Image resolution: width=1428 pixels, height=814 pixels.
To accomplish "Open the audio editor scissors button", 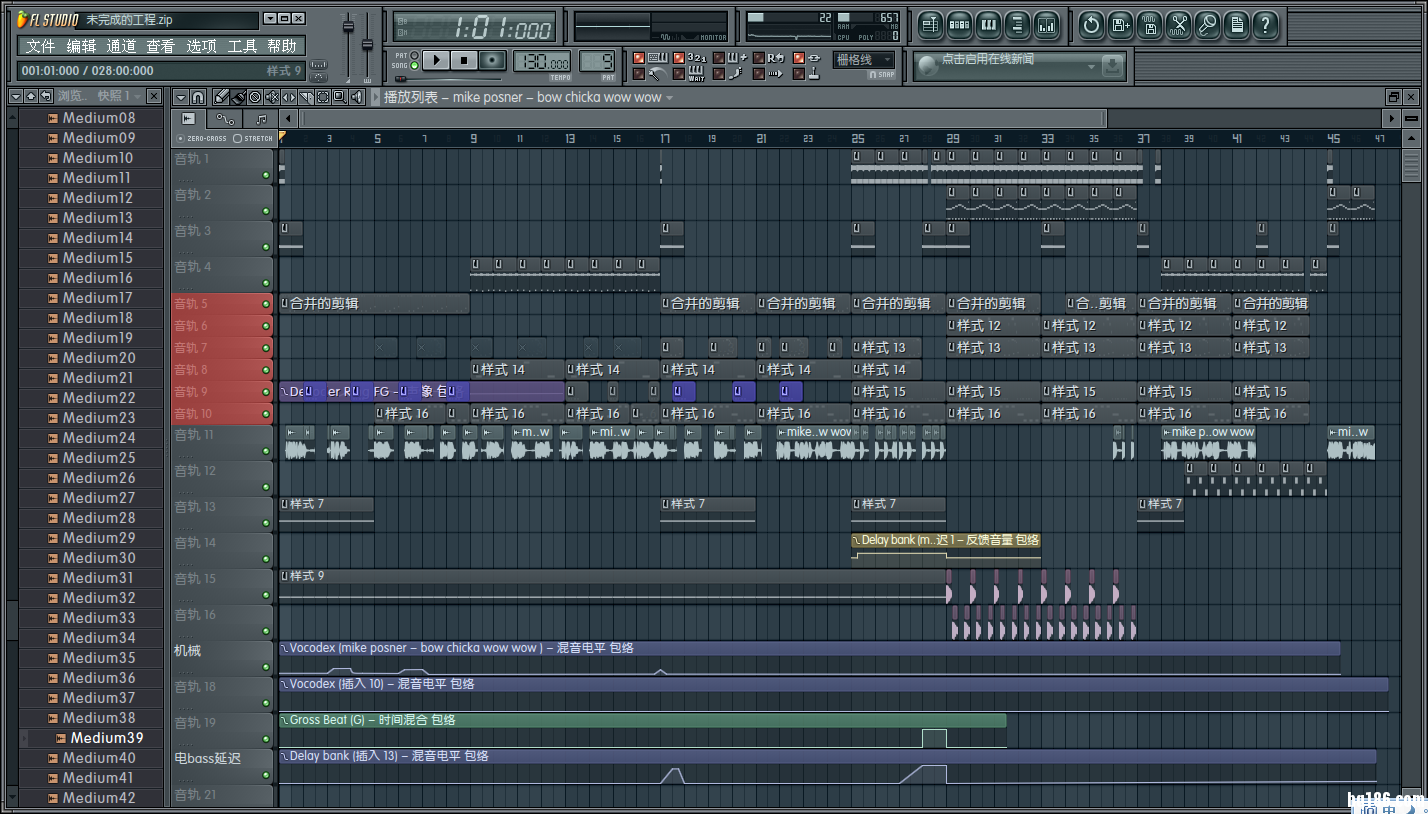I will [x=1179, y=25].
